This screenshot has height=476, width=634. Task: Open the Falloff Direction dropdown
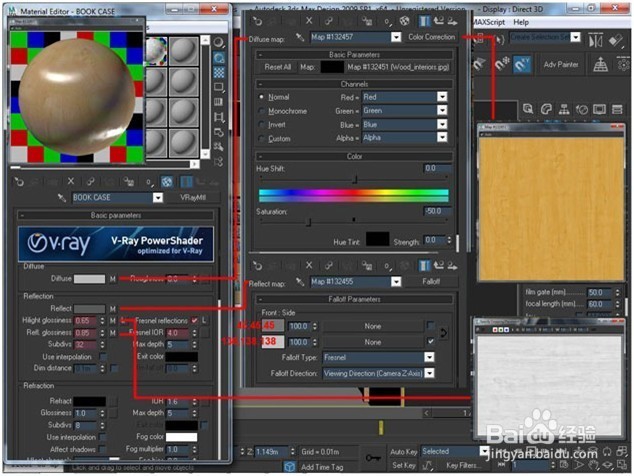(x=429, y=373)
